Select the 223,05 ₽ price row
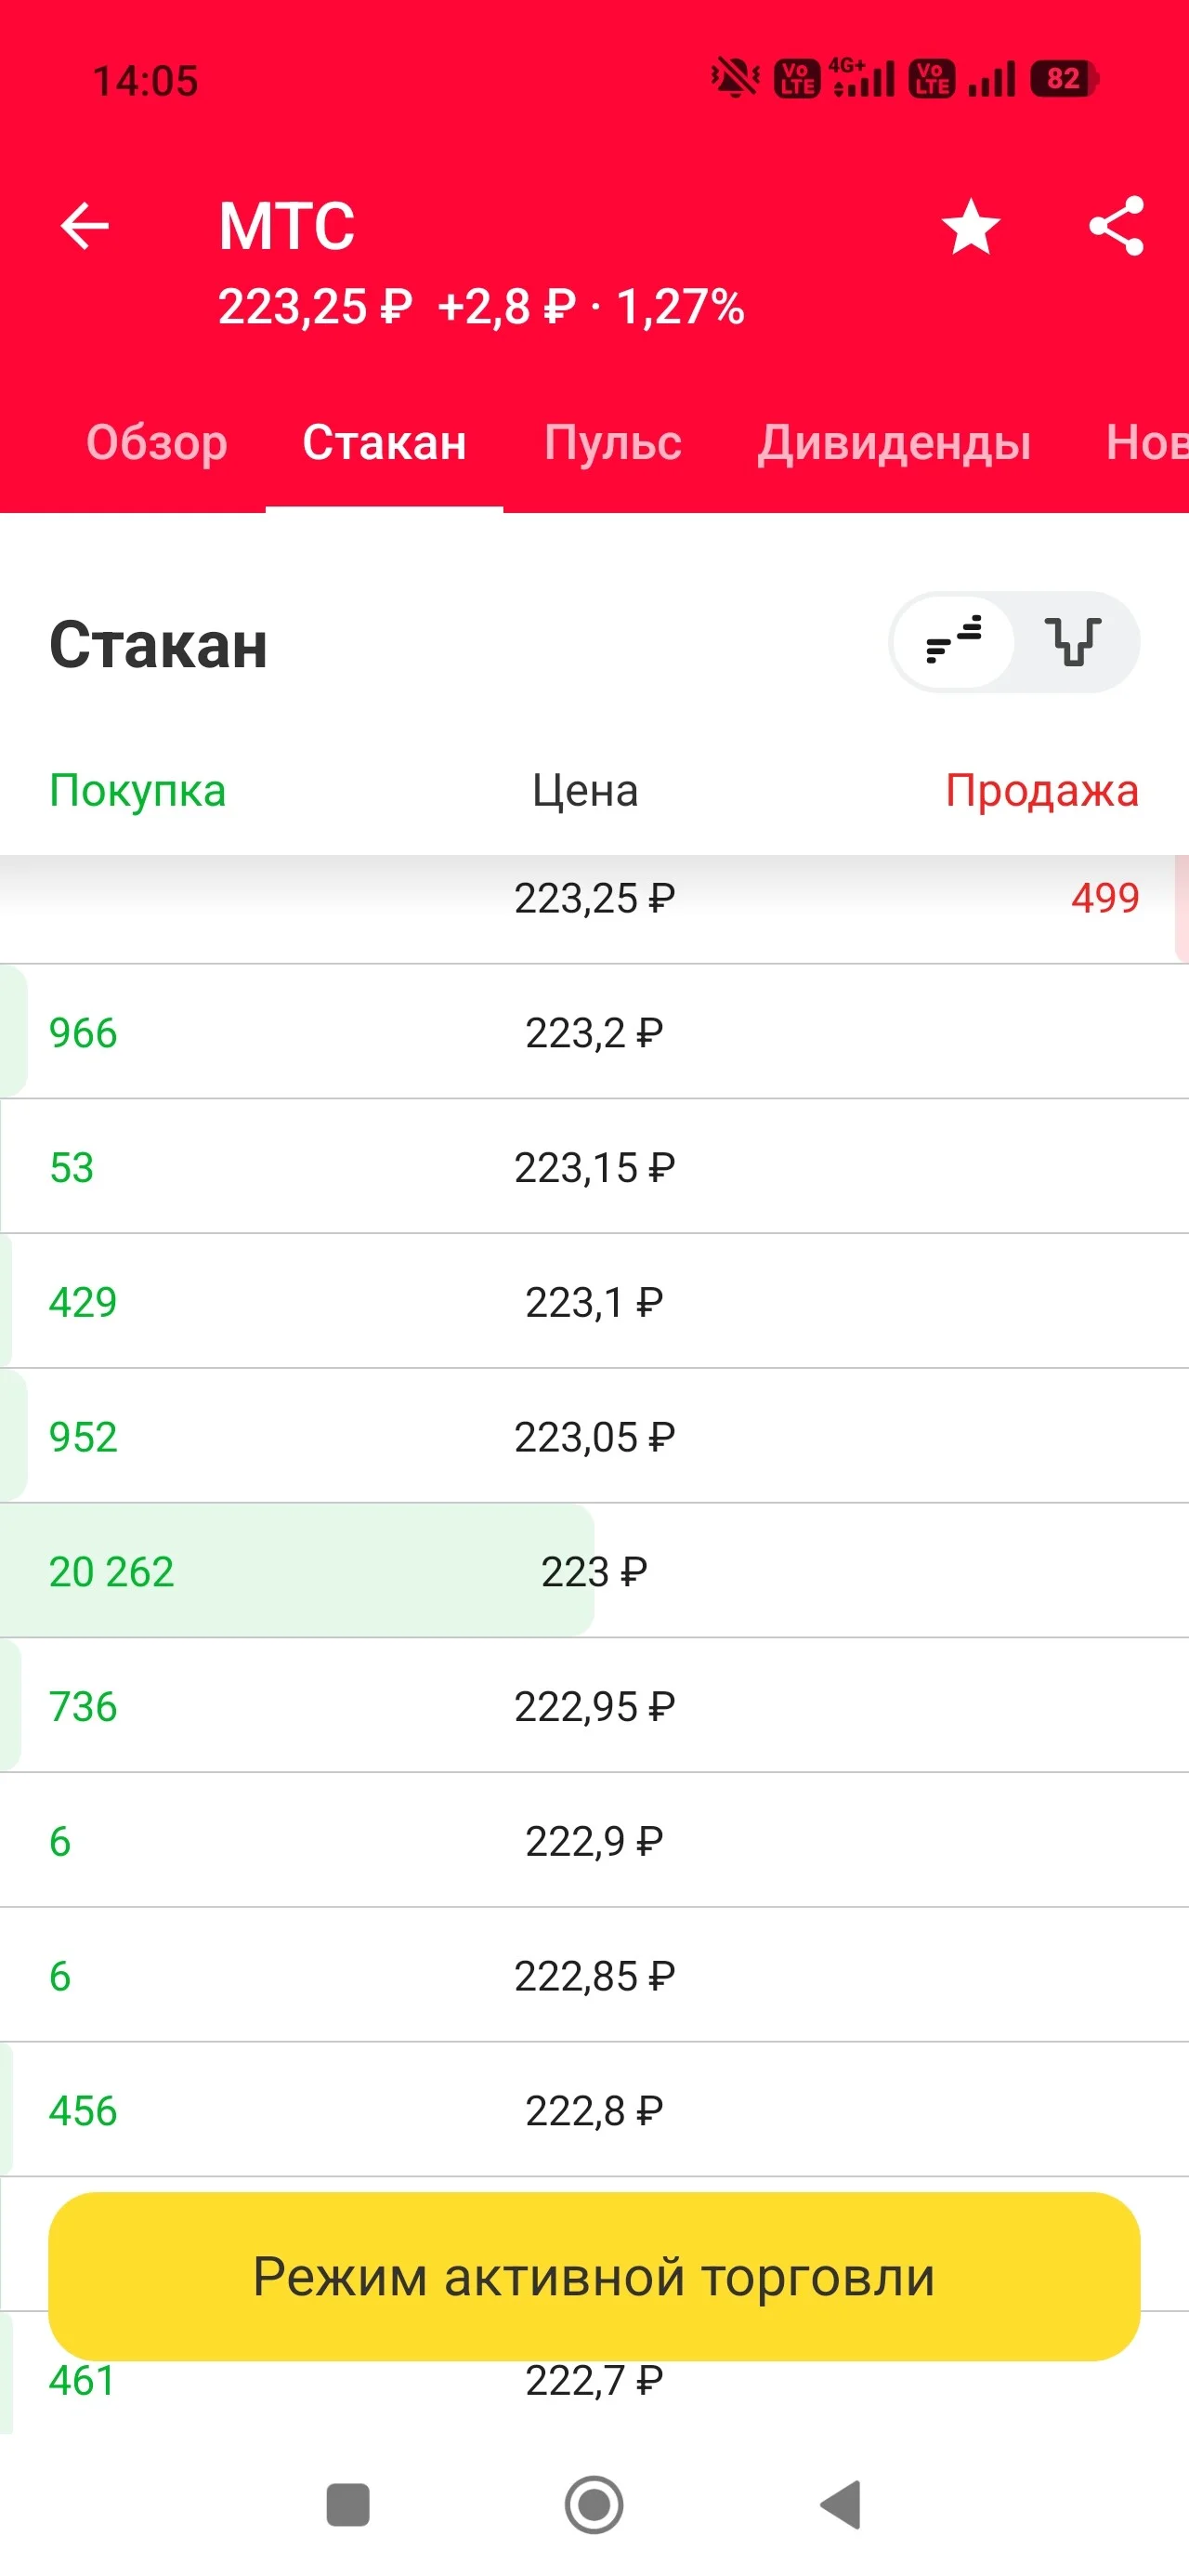This screenshot has width=1189, height=2576. click(x=594, y=1436)
